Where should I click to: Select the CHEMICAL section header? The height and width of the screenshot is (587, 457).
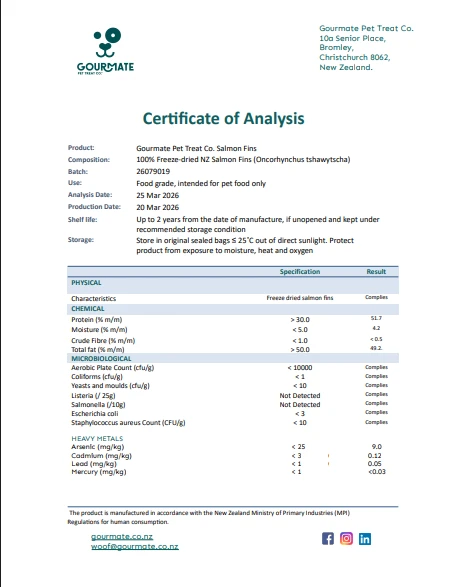[x=88, y=309]
